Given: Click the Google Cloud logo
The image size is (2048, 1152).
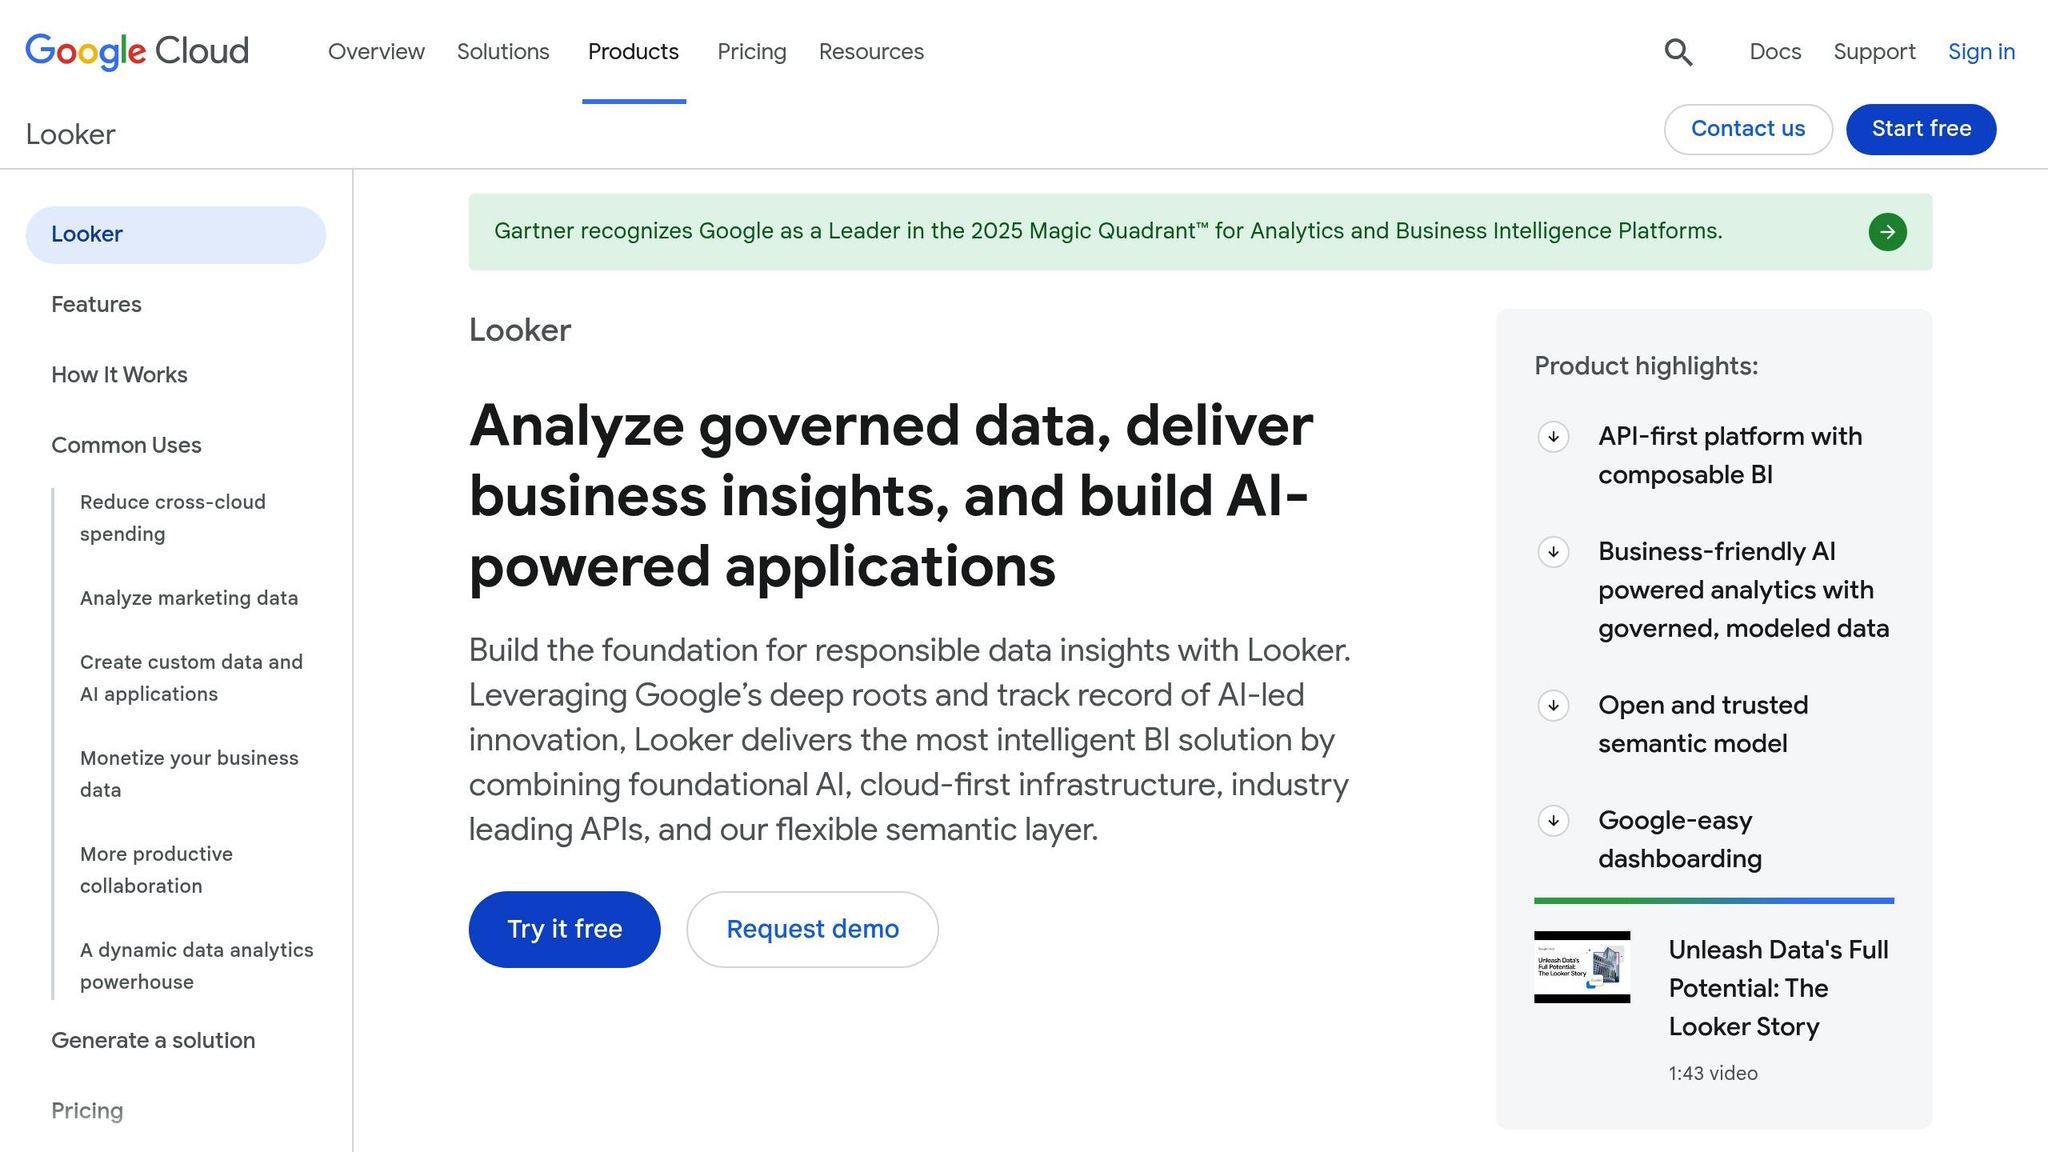Looking at the screenshot, I should click(136, 50).
